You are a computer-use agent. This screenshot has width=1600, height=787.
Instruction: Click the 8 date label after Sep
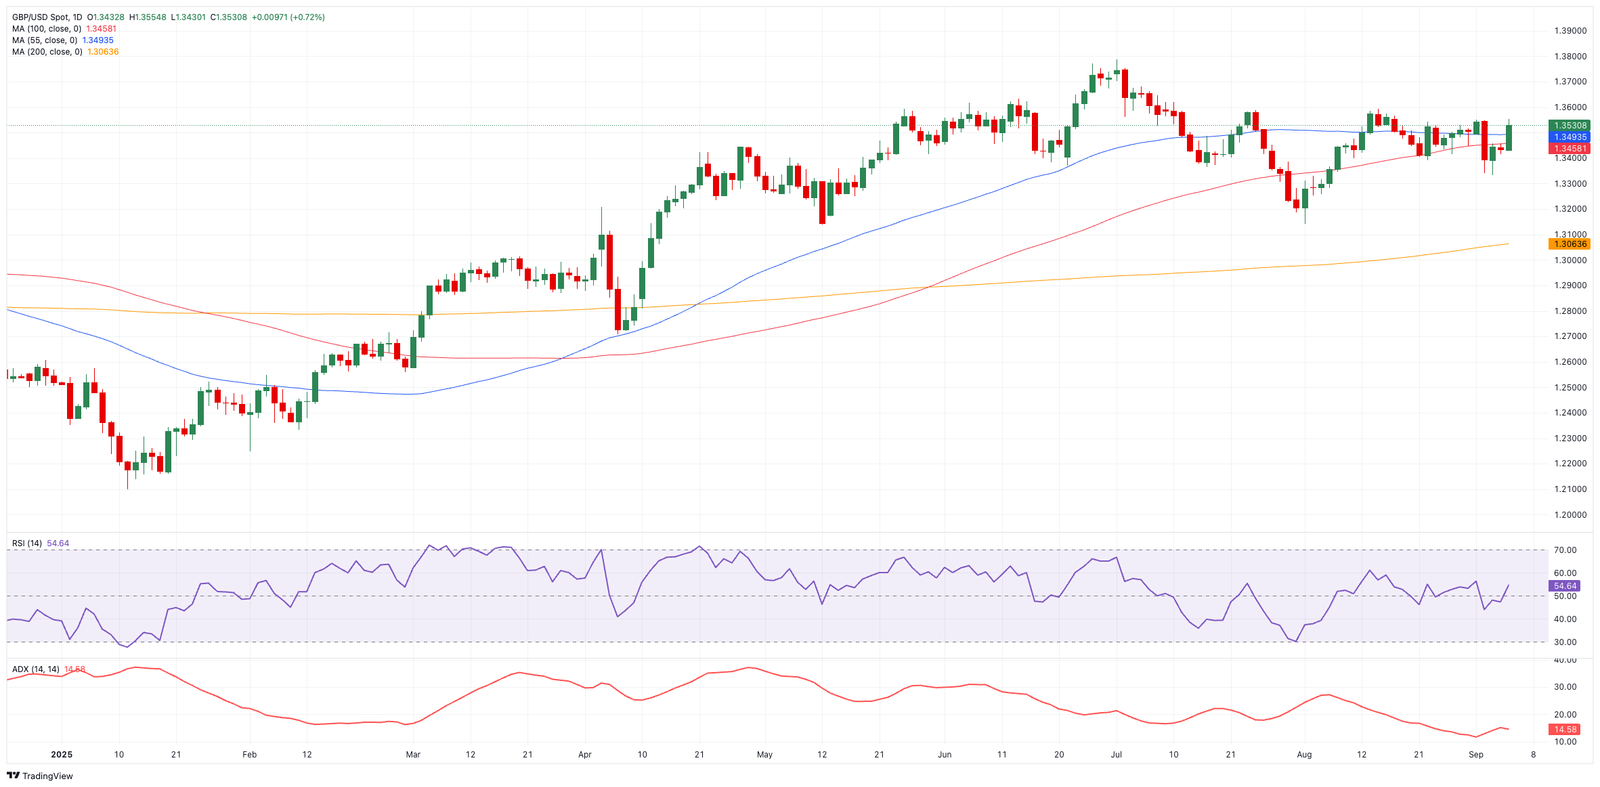(x=1533, y=755)
